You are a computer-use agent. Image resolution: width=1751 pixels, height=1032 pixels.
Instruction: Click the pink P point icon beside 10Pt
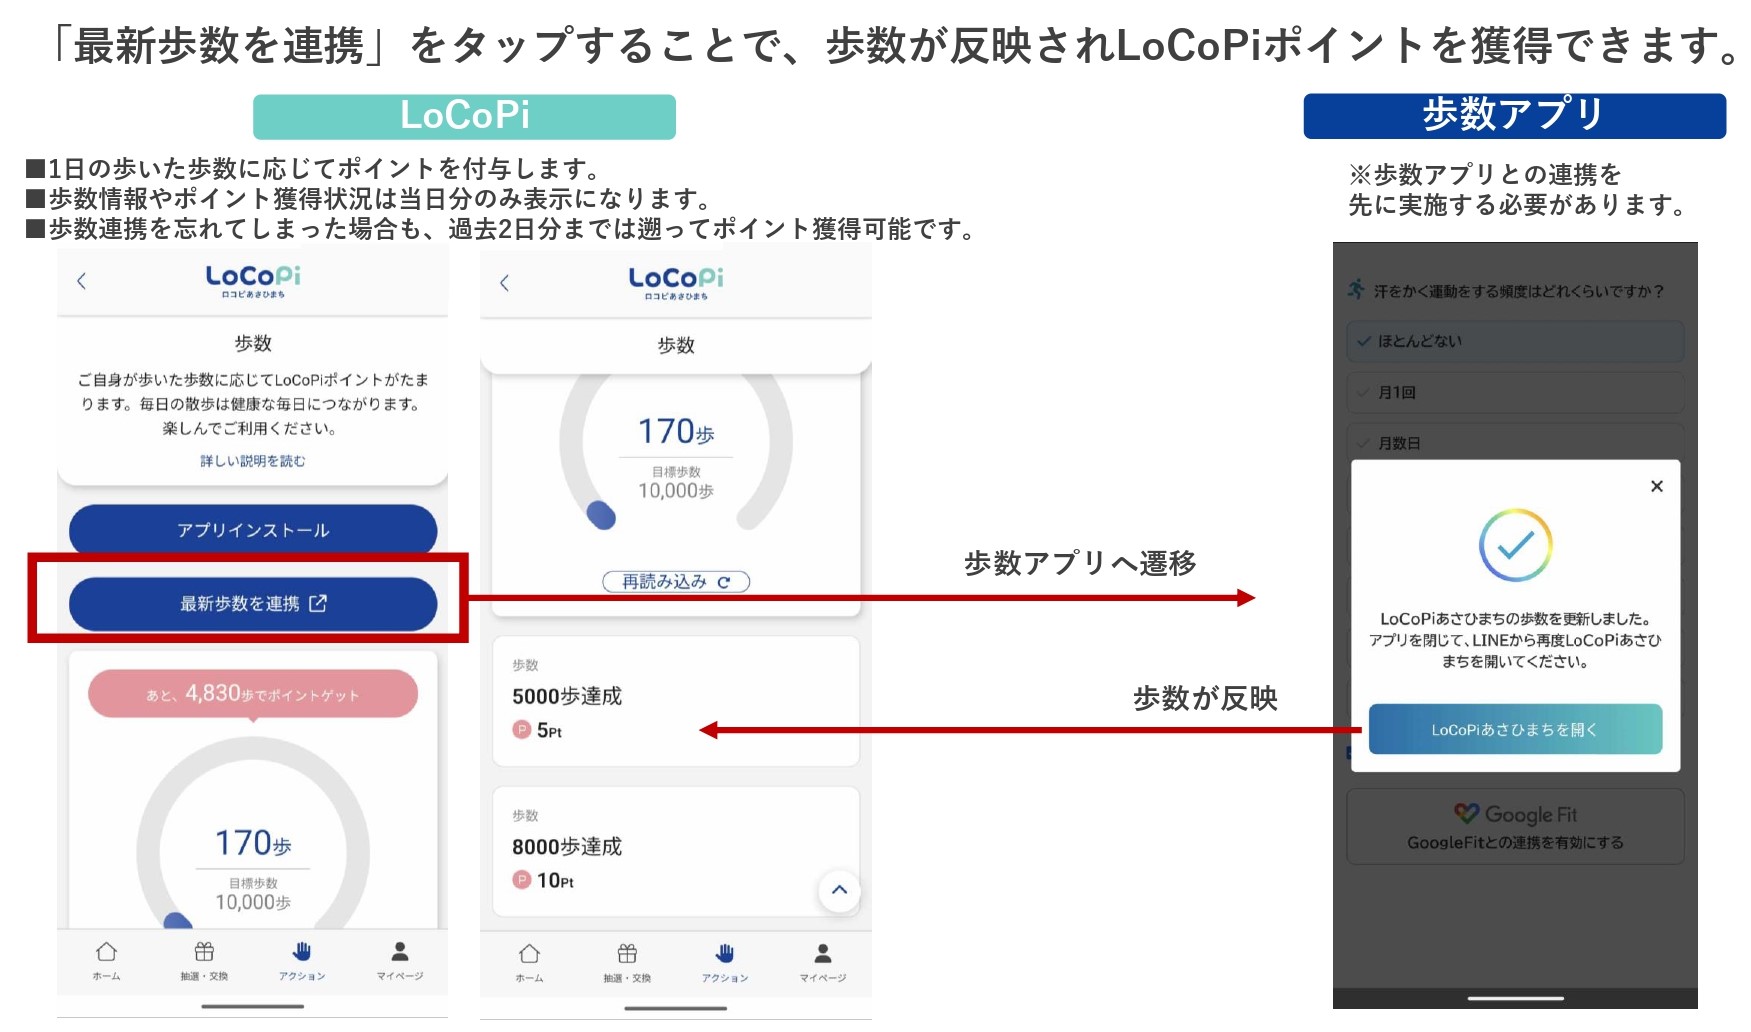click(x=522, y=880)
